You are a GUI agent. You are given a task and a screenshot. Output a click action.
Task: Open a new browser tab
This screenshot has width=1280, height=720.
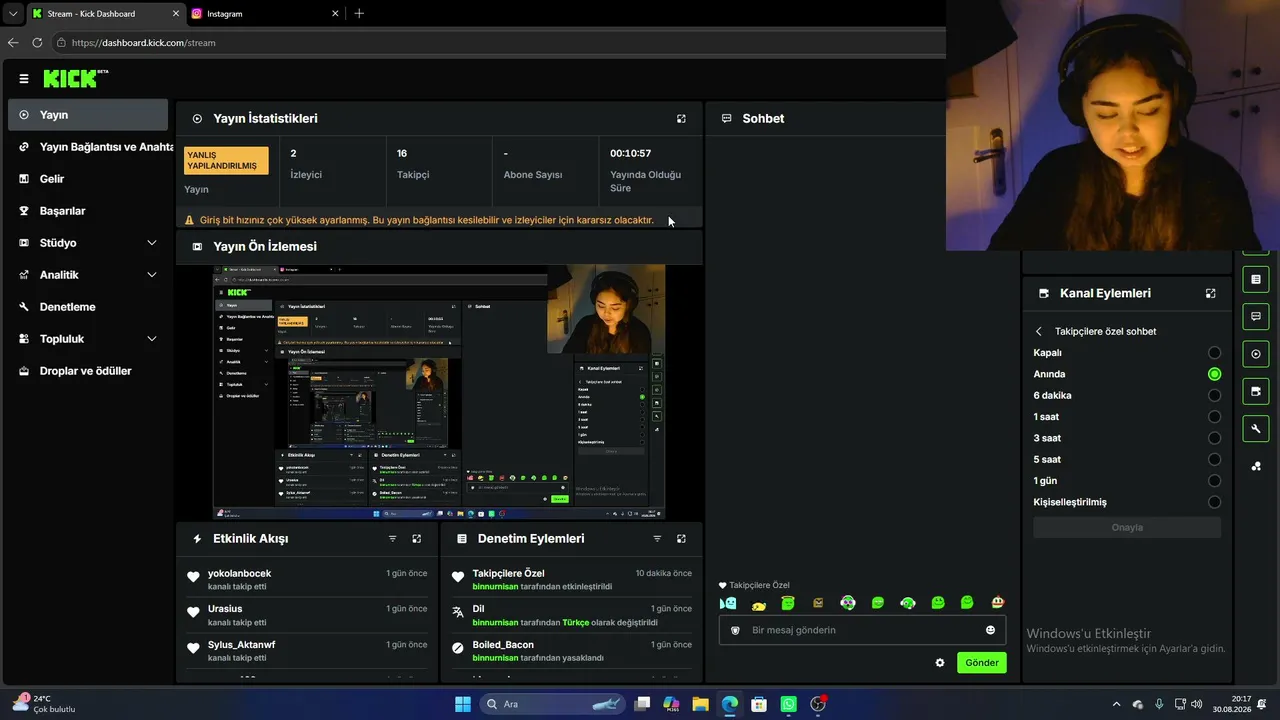[359, 14]
